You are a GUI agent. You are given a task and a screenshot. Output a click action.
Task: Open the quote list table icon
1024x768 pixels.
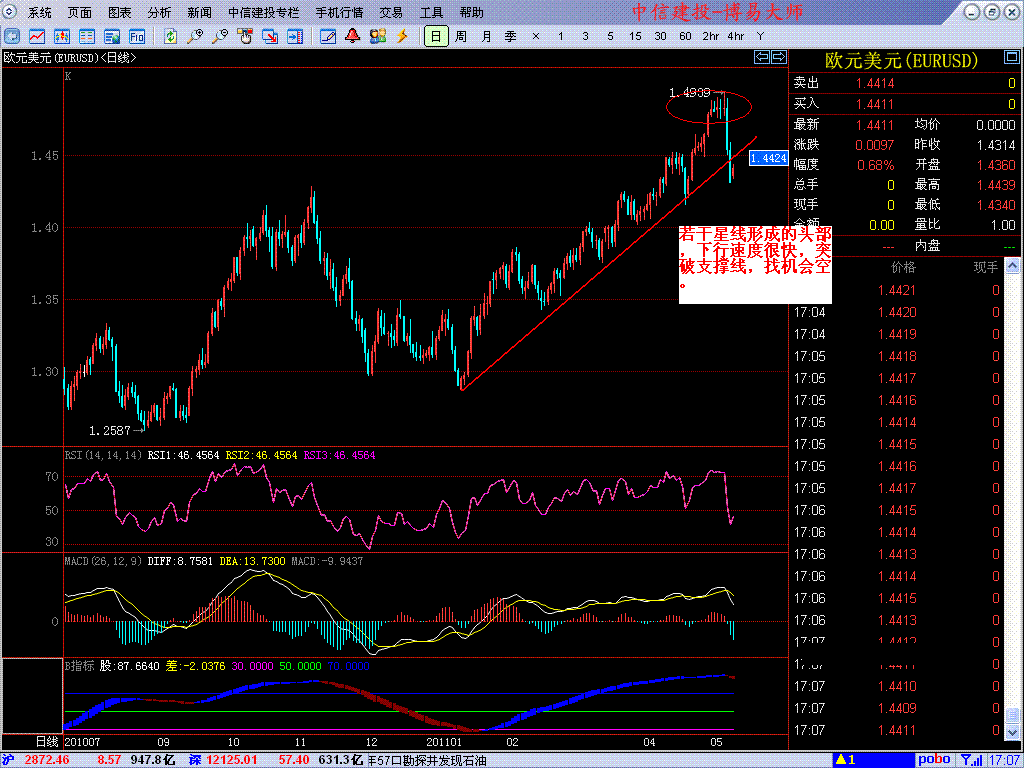[87, 37]
